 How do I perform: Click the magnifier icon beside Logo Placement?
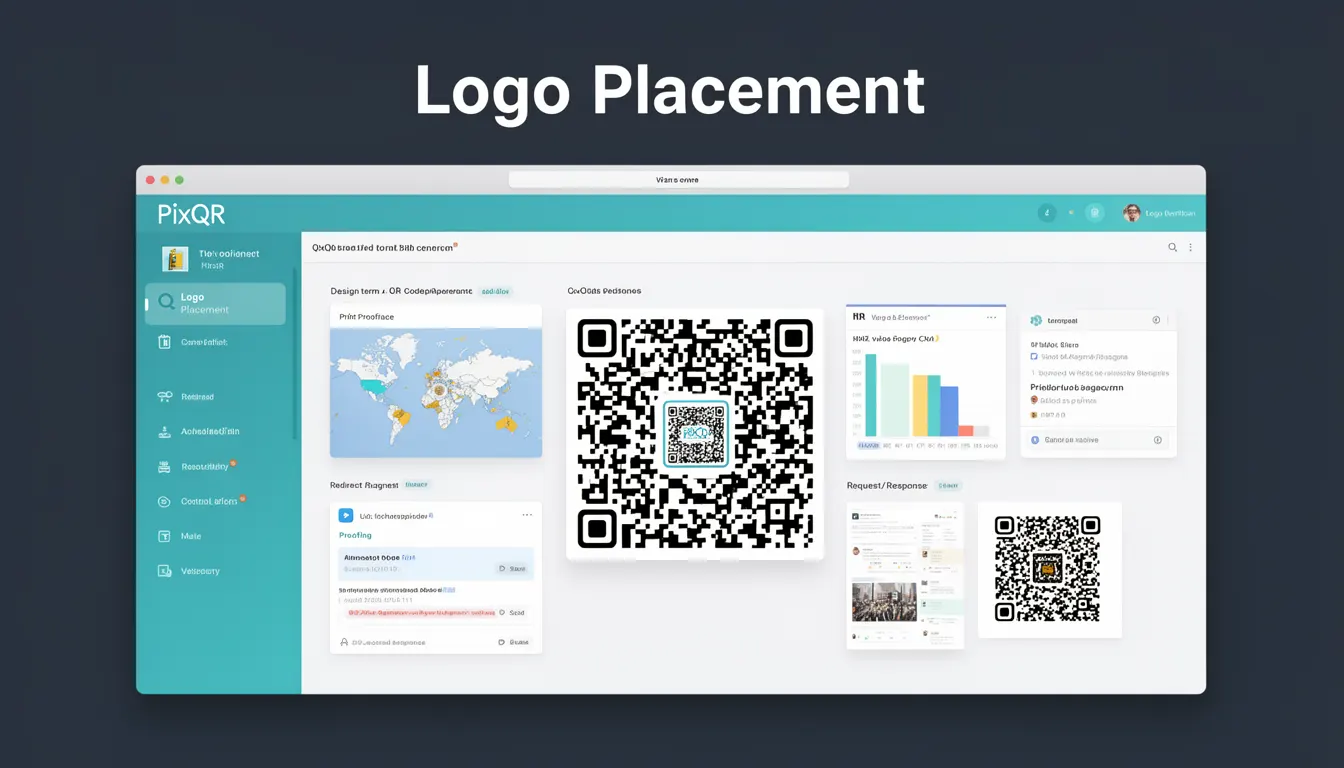point(166,302)
